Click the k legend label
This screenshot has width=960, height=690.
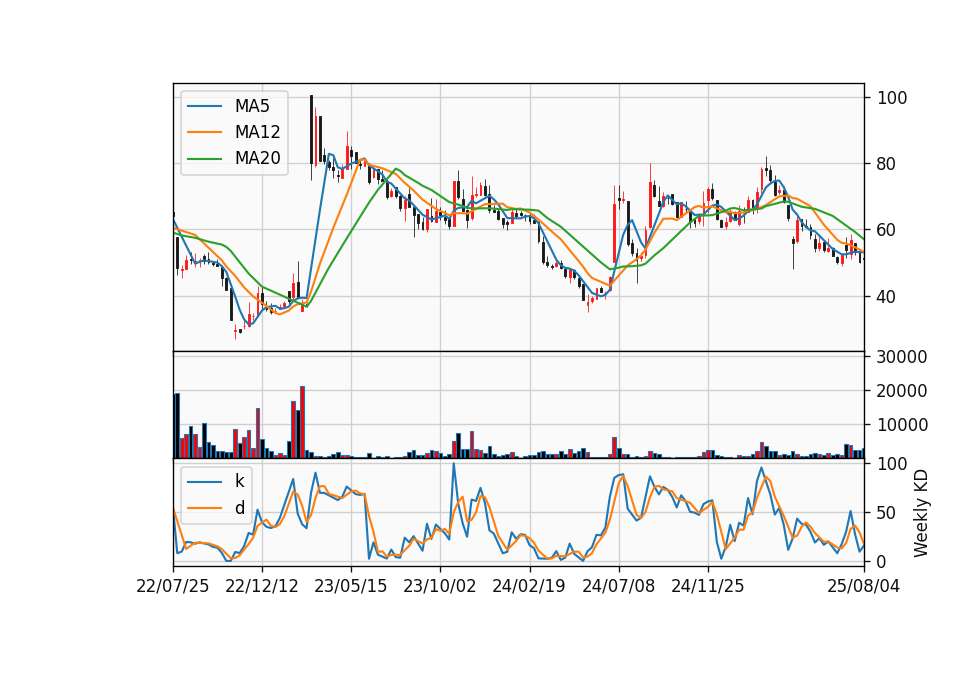point(239,481)
